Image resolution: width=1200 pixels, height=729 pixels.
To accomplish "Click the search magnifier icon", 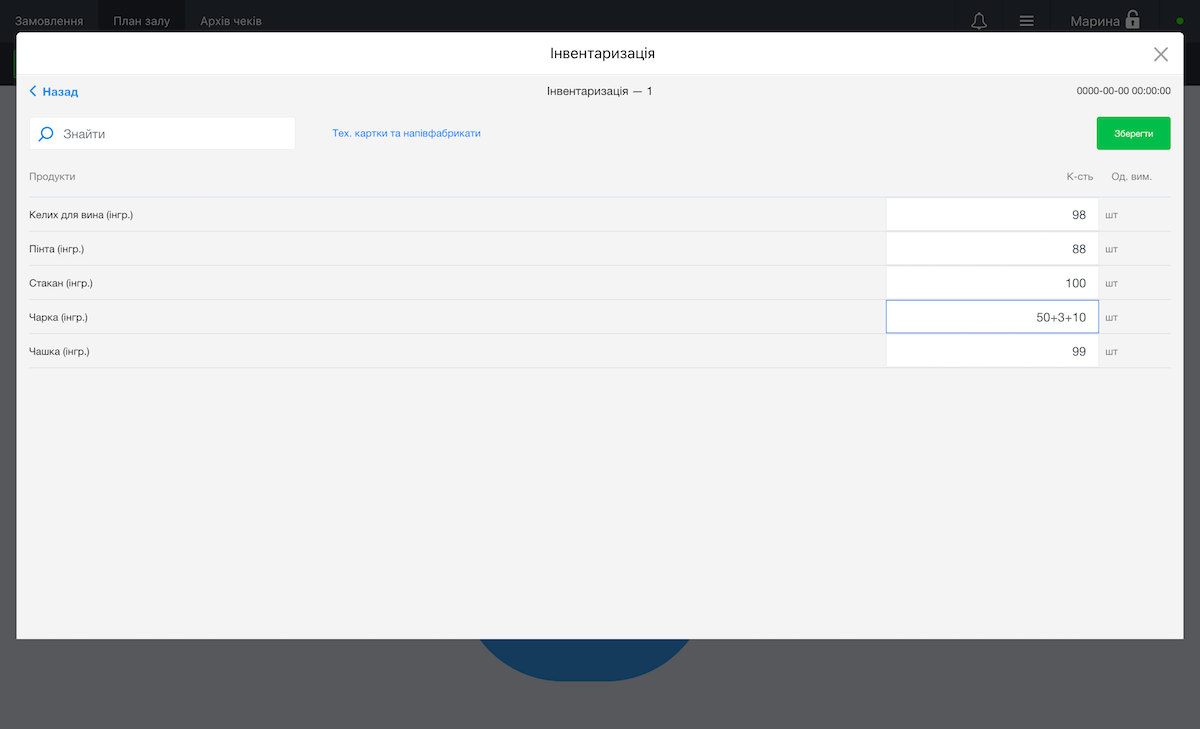I will (46, 134).
